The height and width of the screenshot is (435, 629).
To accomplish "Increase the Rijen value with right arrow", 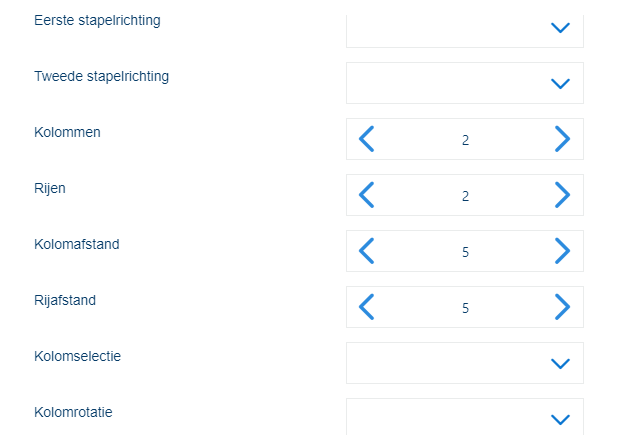I will click(x=562, y=195).
